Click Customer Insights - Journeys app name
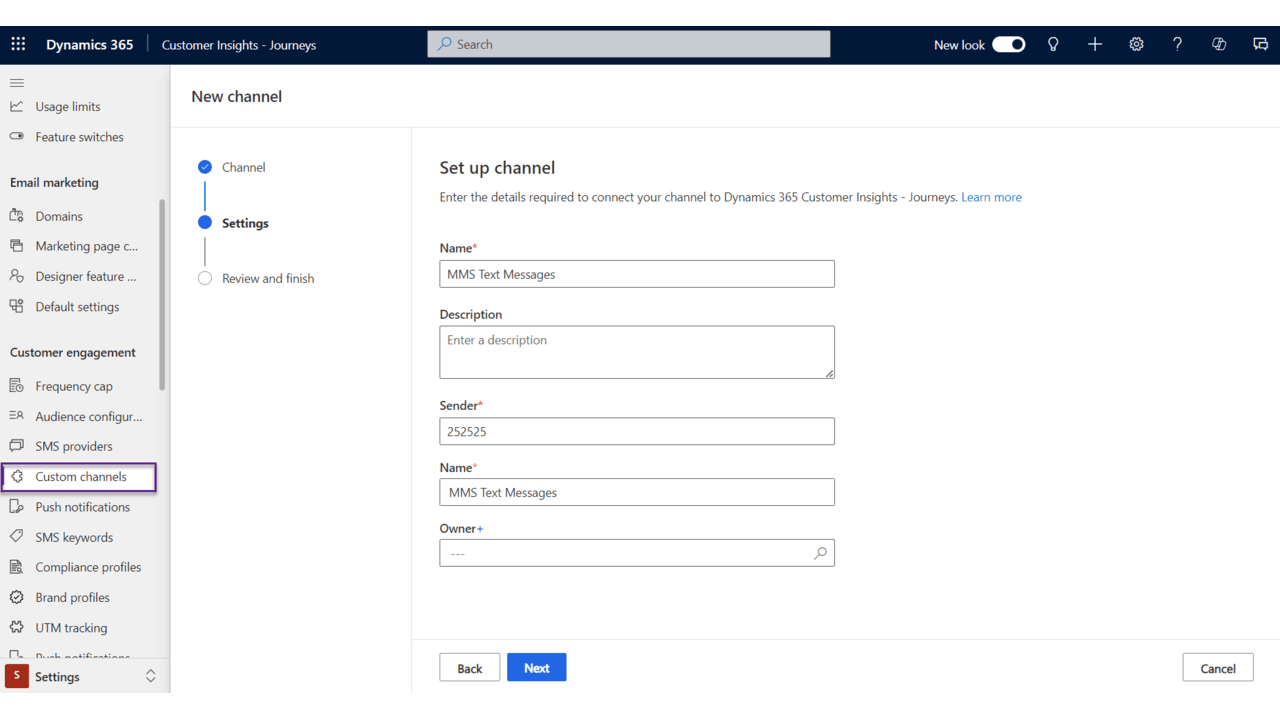The height and width of the screenshot is (720, 1280). (239, 44)
